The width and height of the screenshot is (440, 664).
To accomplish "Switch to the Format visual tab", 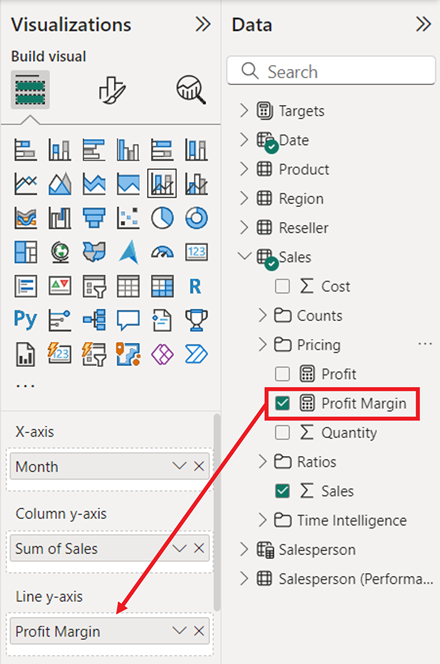I will pyautogui.click(x=112, y=90).
